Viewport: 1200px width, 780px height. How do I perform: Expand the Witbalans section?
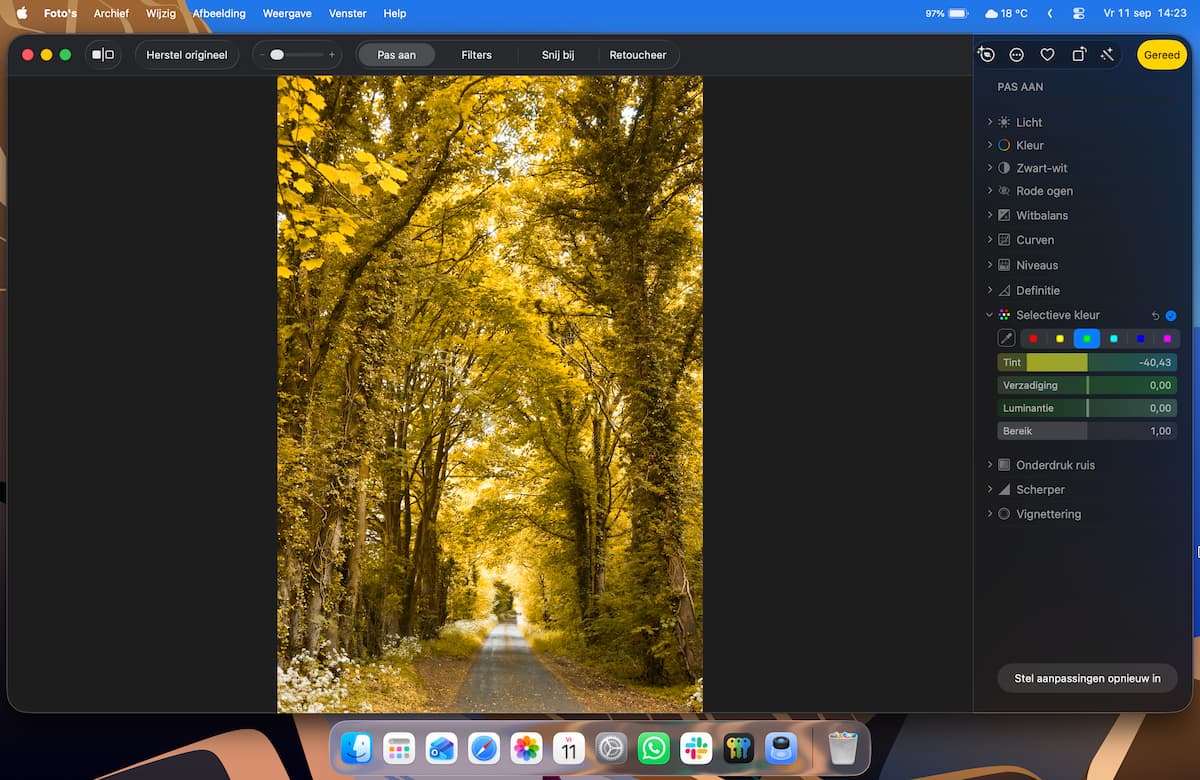click(x=990, y=215)
